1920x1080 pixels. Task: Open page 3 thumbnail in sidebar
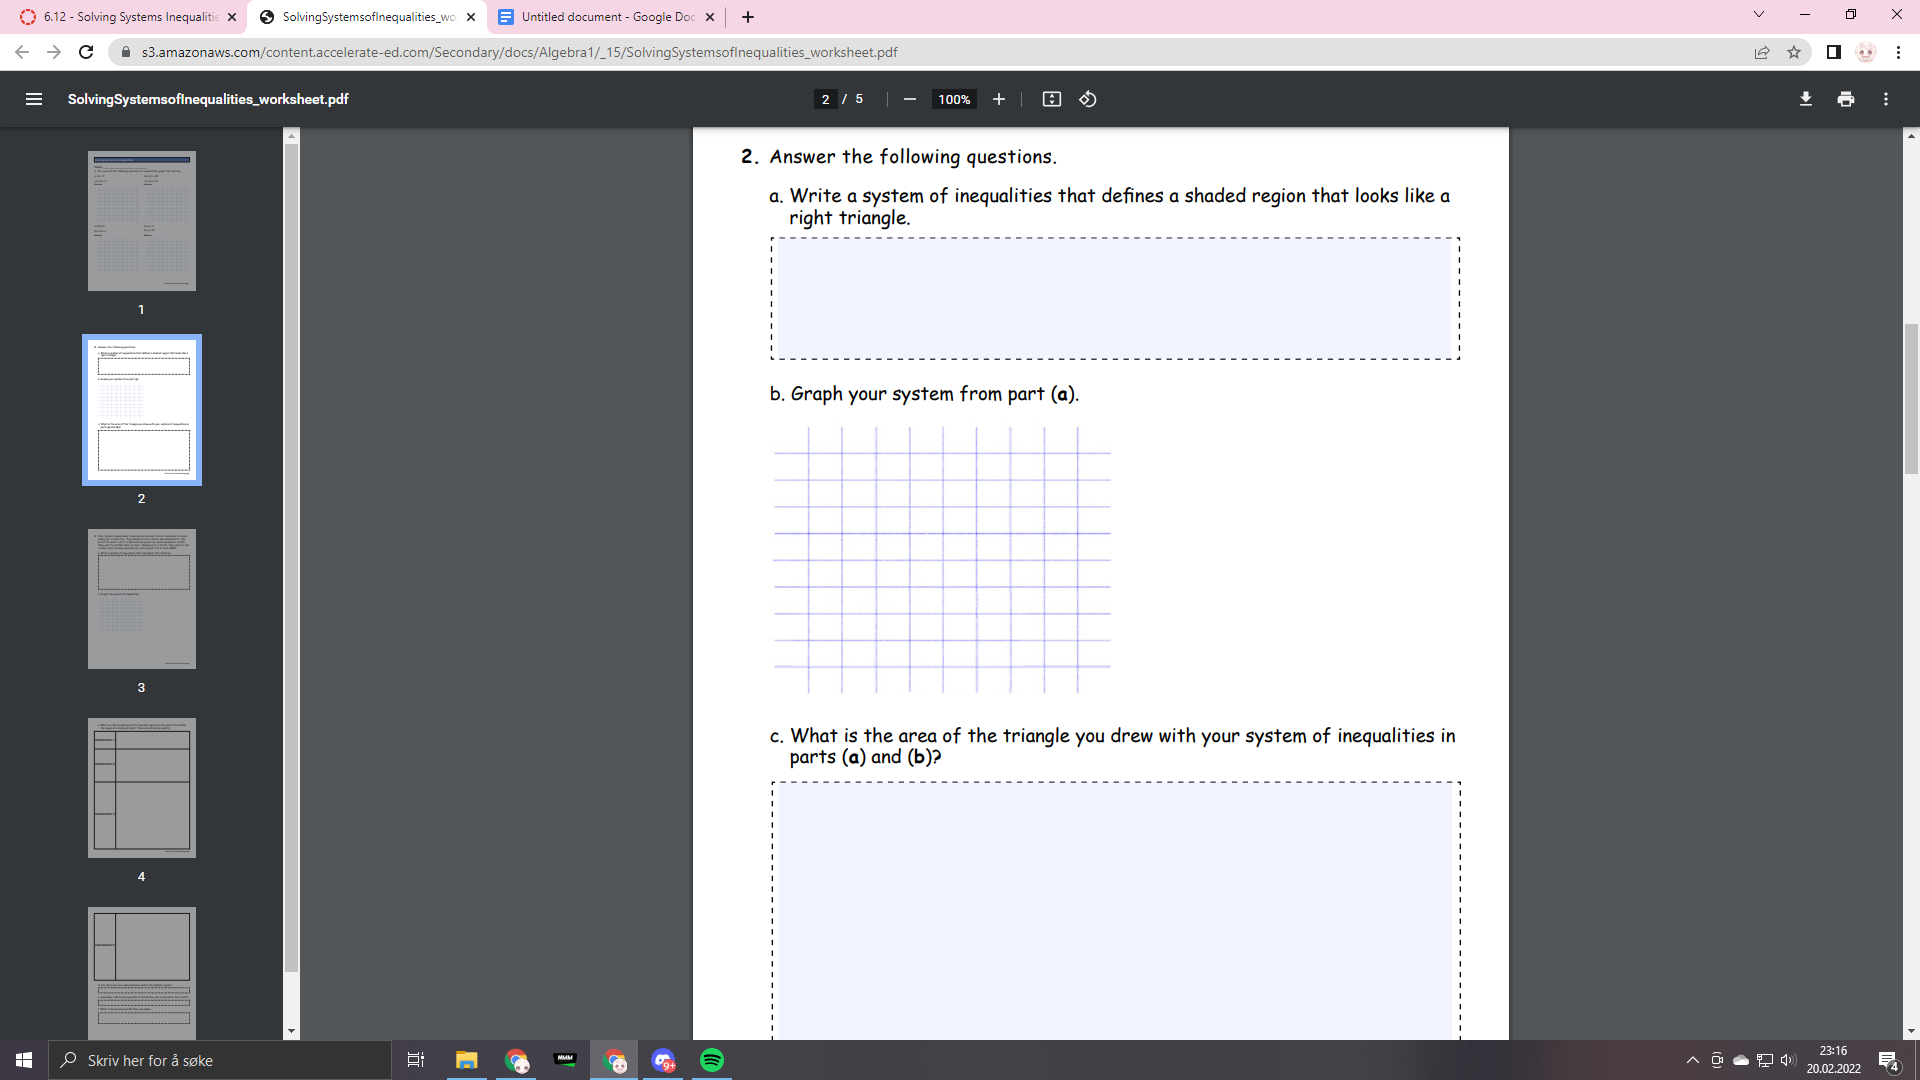pyautogui.click(x=141, y=598)
